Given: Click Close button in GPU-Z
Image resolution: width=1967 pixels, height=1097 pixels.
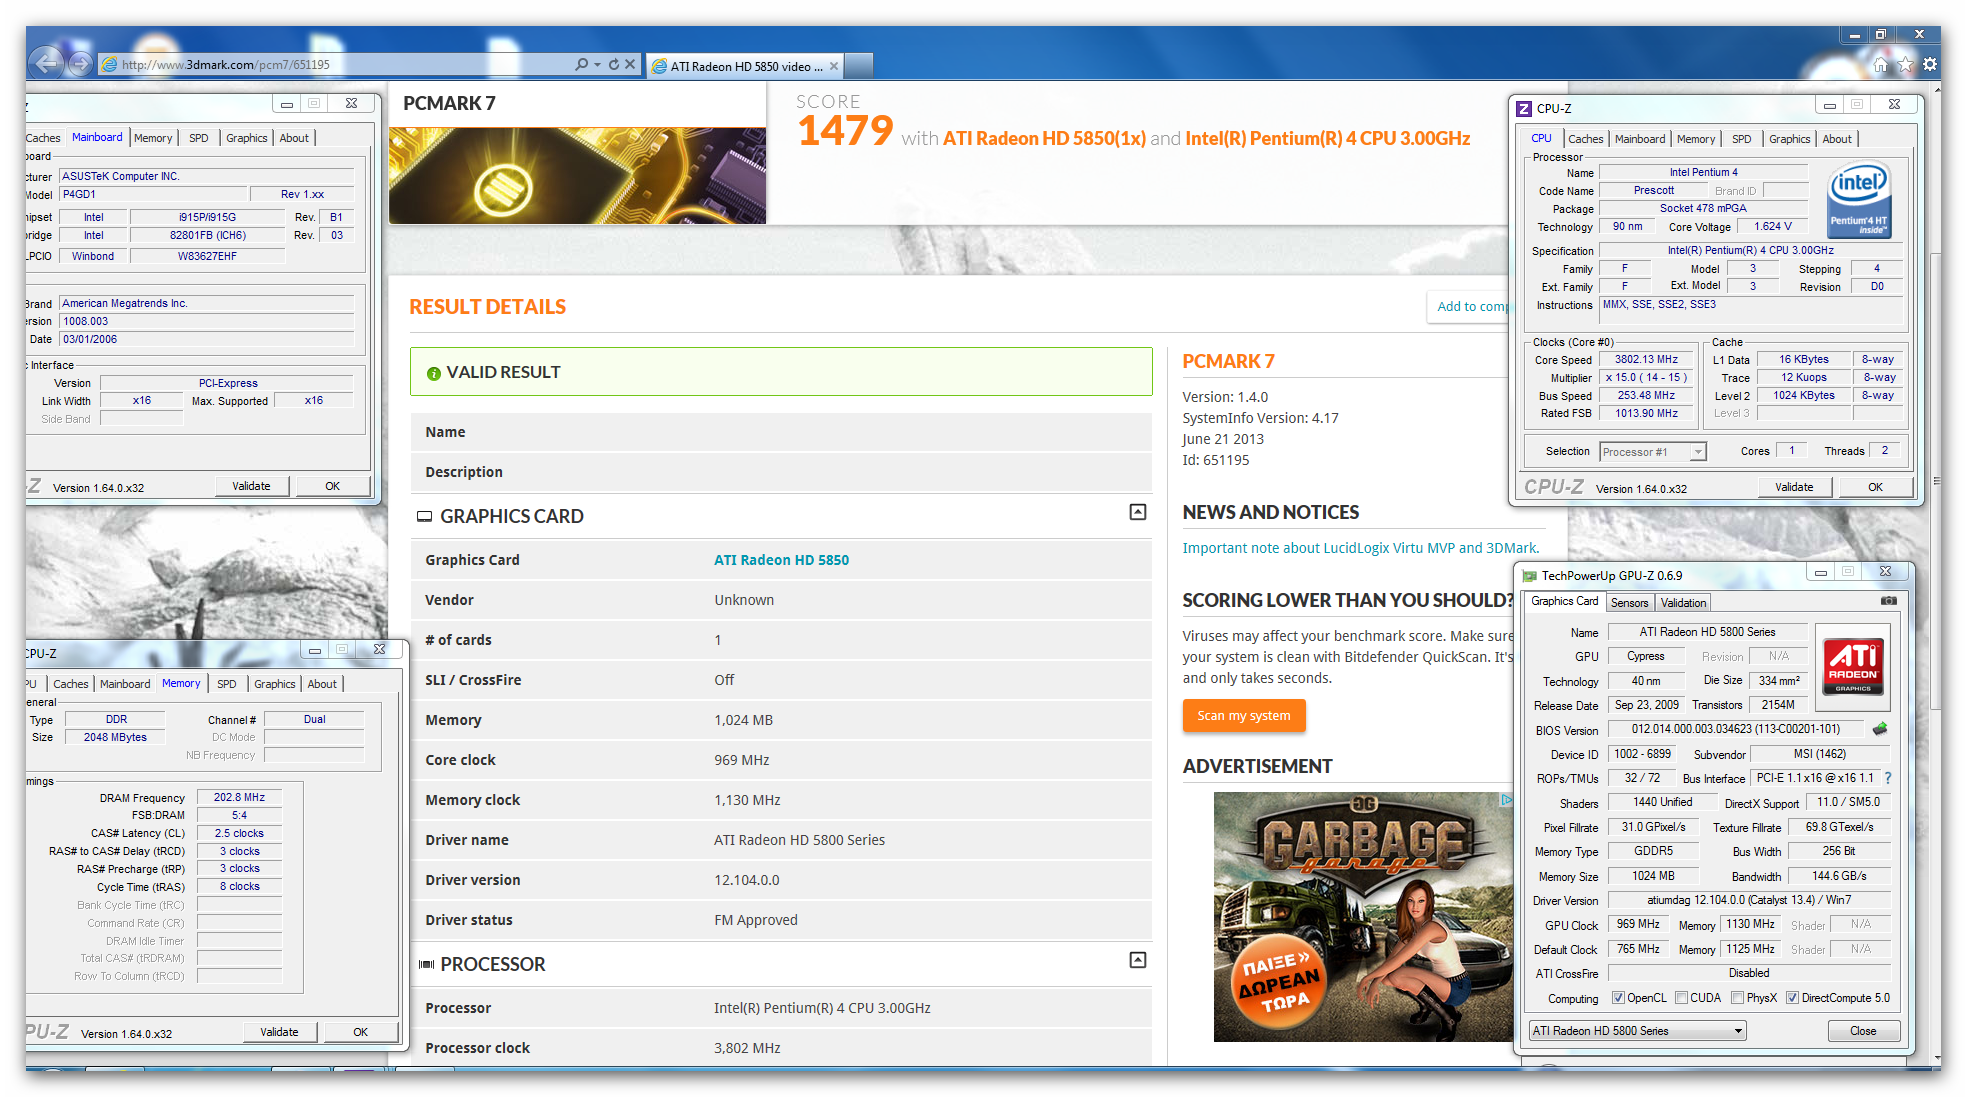Looking at the screenshot, I should [1863, 1031].
